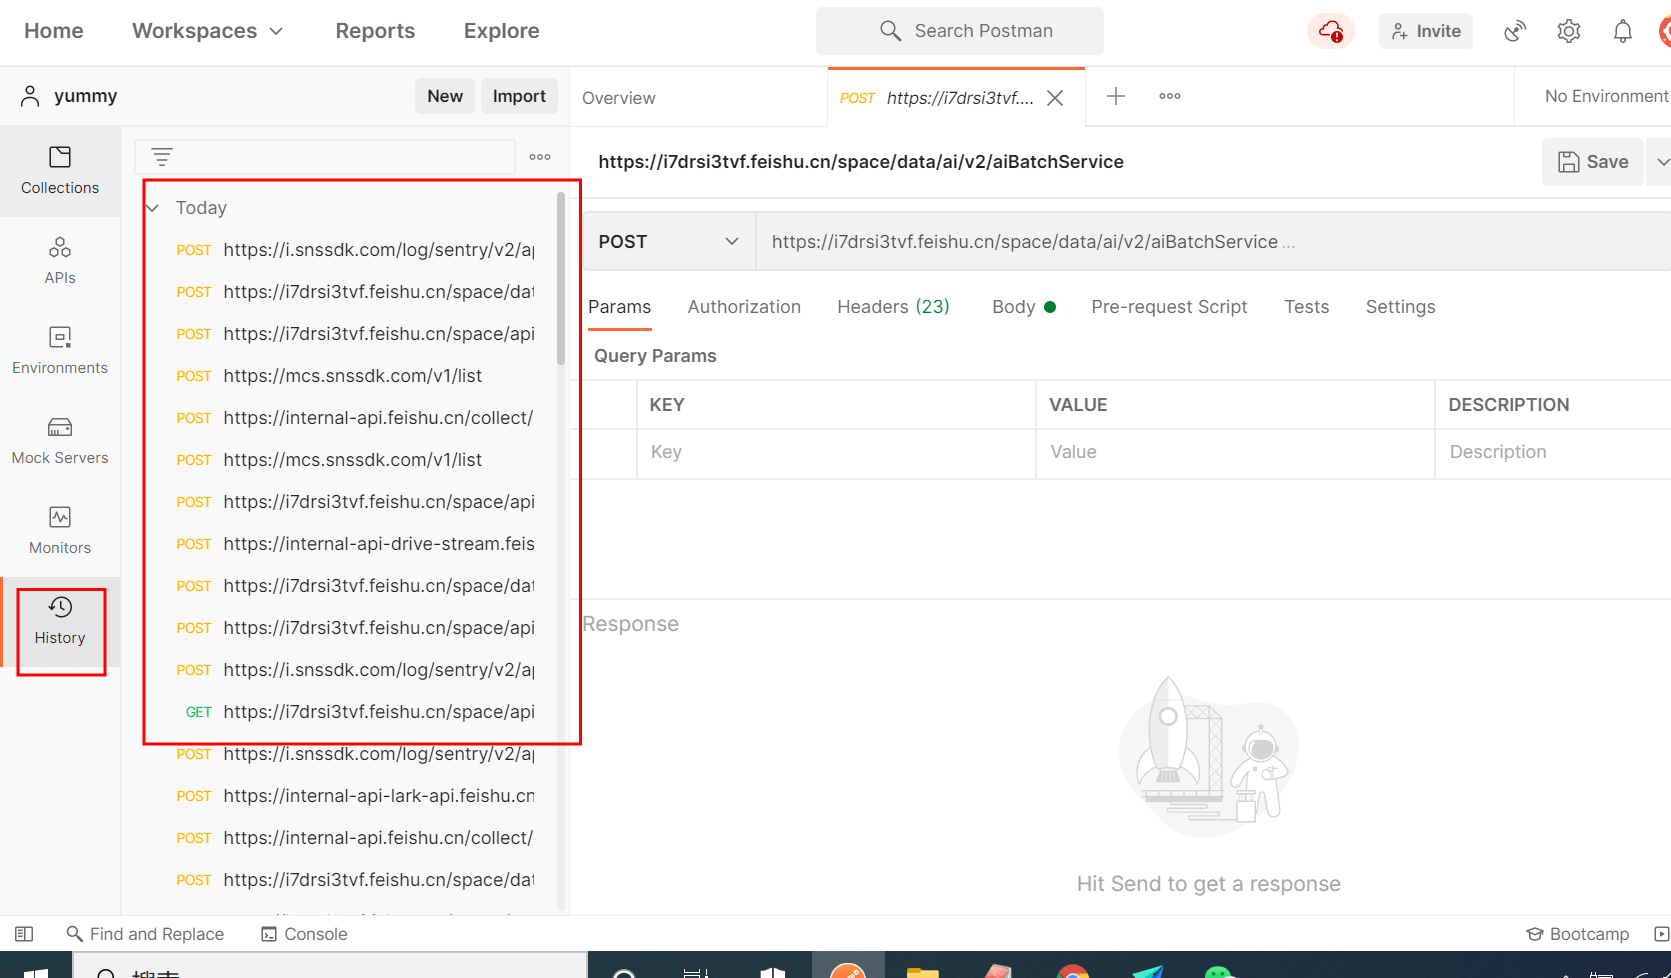Image resolution: width=1671 pixels, height=978 pixels.
Task: Click the red cloud sync error icon
Action: [x=1330, y=31]
